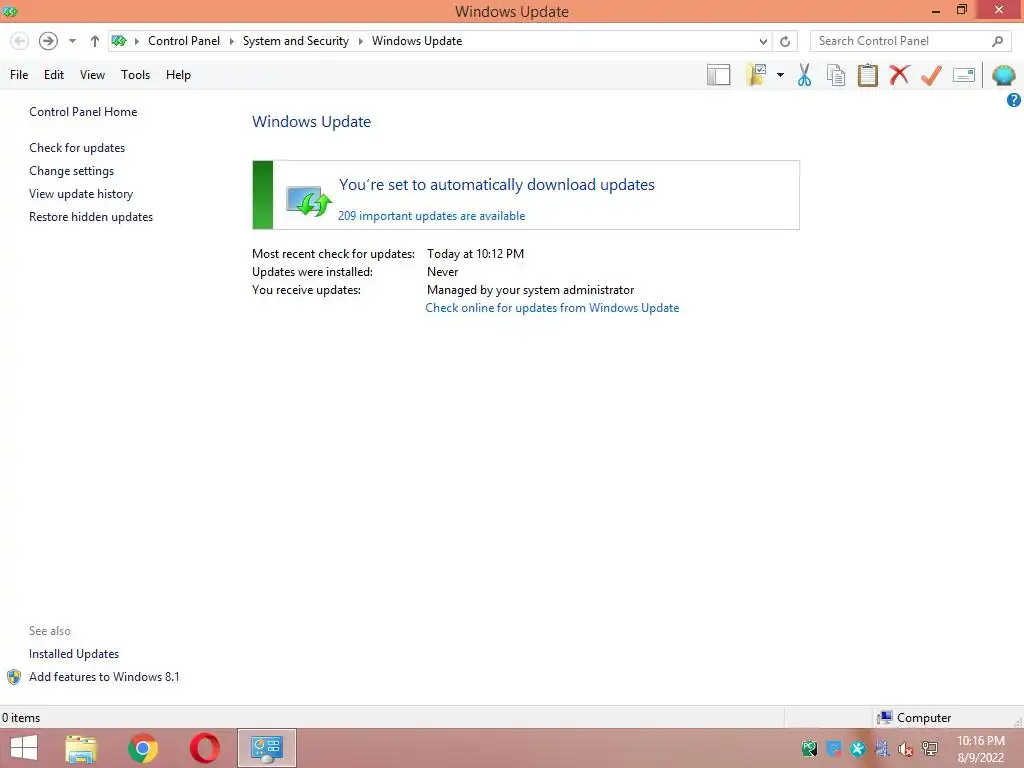The image size is (1024, 768).
Task: Click the Forward navigation arrow
Action: tap(48, 41)
